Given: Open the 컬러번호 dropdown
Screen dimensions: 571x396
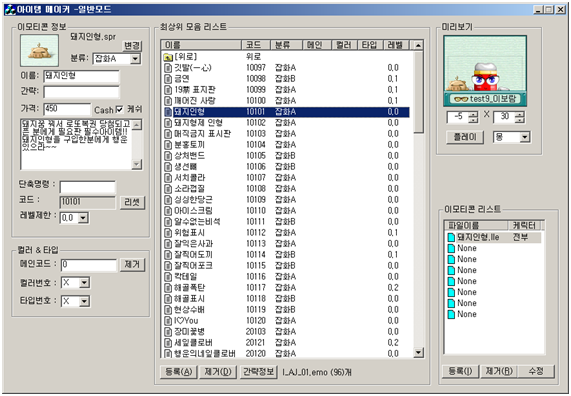Looking at the screenshot, I should tap(84, 282).
